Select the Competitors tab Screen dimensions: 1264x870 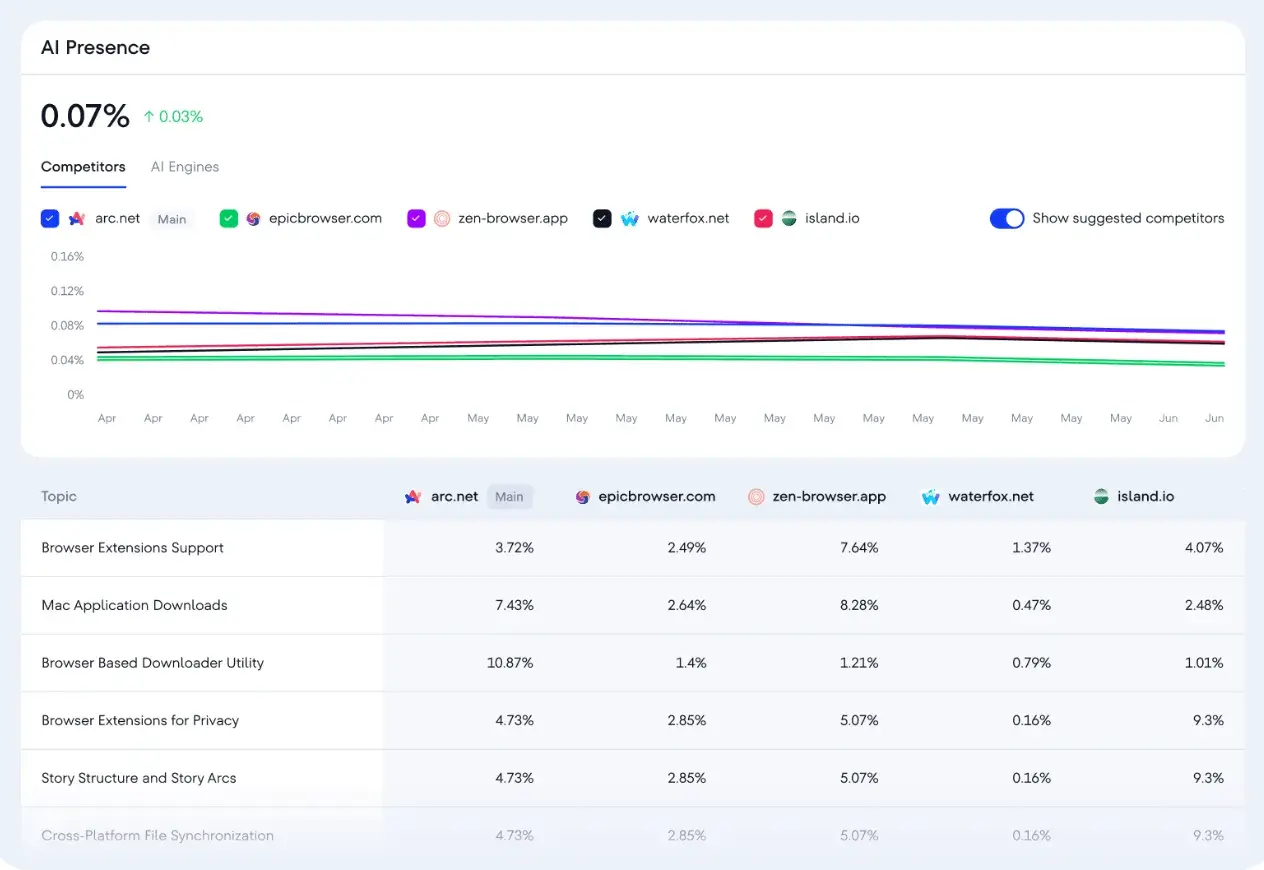[83, 167]
